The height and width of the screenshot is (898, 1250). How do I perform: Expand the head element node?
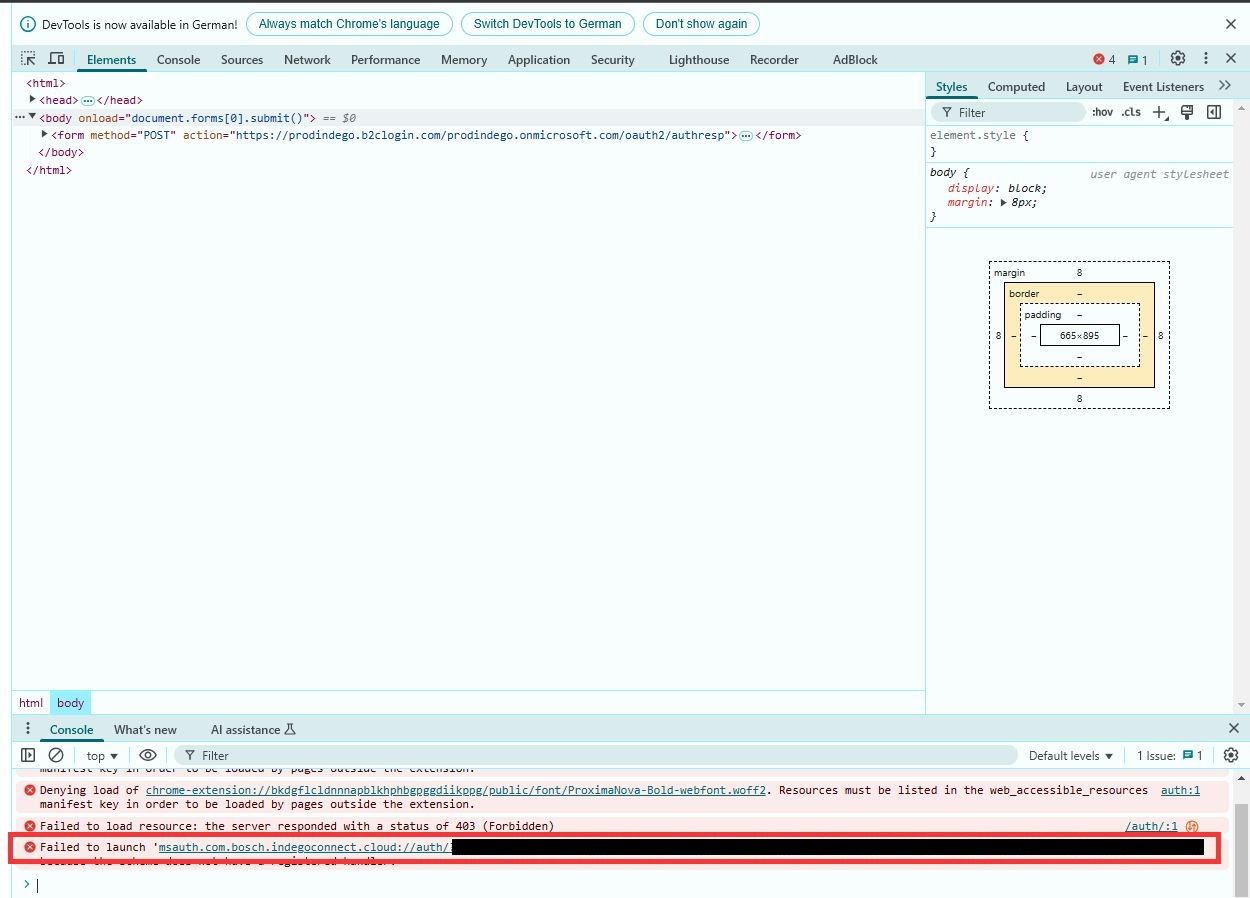coord(33,99)
